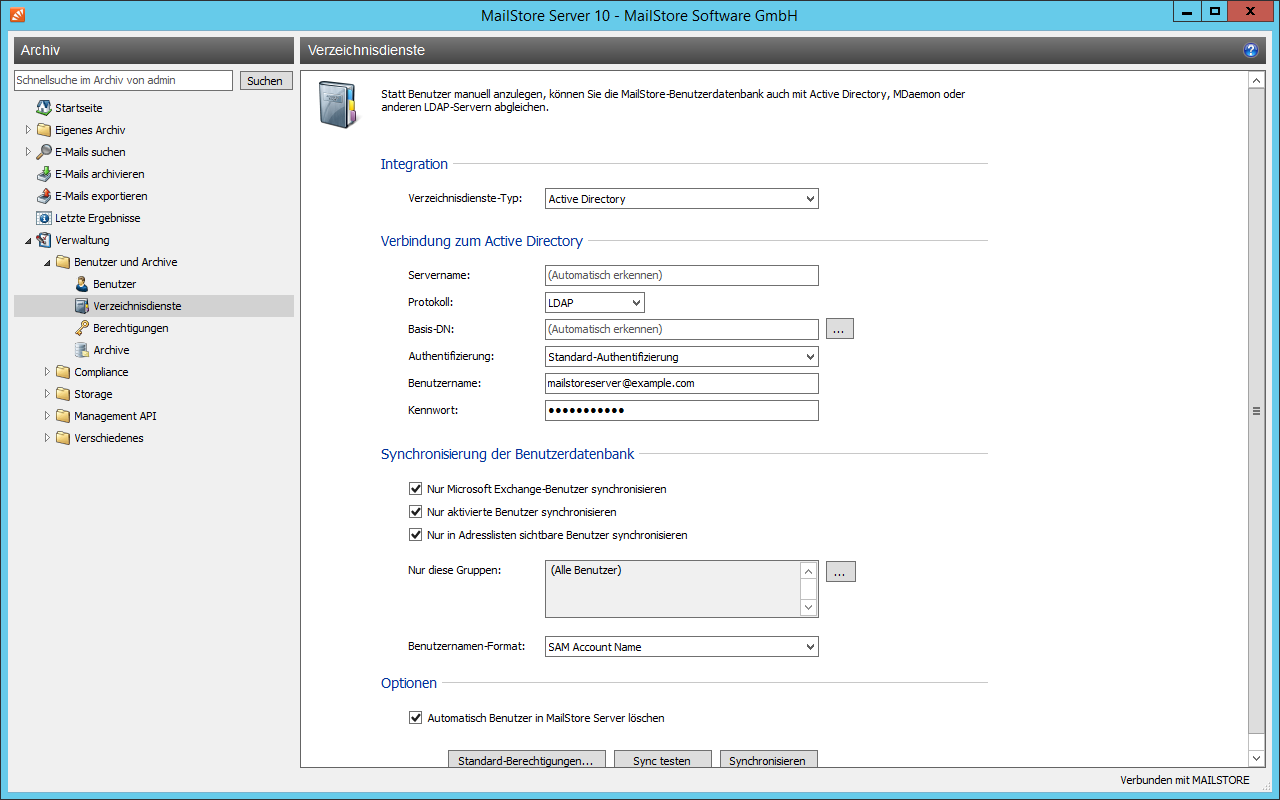Click the browse button next to groups list
Screen dimensions: 1280x800
pyautogui.click(x=841, y=572)
